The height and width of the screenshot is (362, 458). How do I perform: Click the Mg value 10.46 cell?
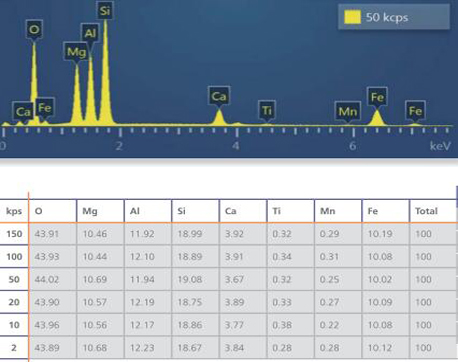tap(100, 234)
